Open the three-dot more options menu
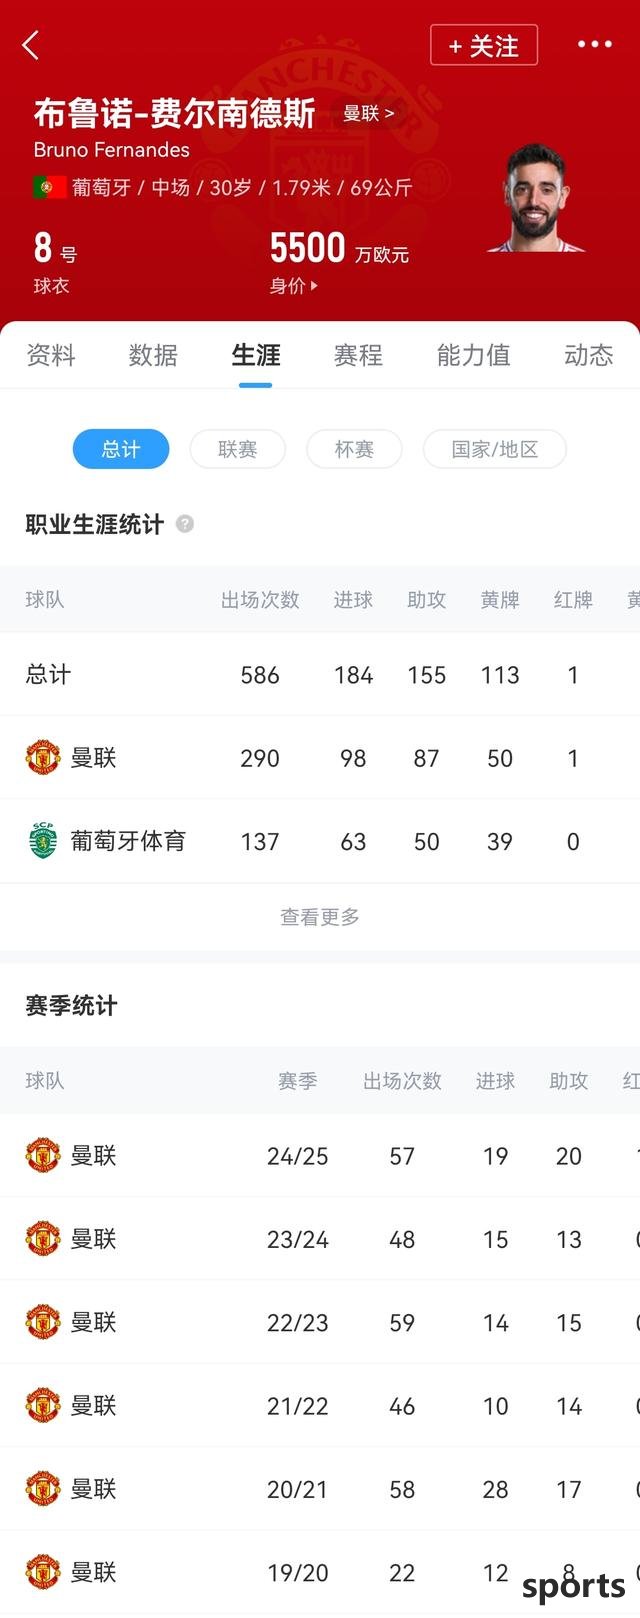640x1618 pixels. tap(594, 44)
